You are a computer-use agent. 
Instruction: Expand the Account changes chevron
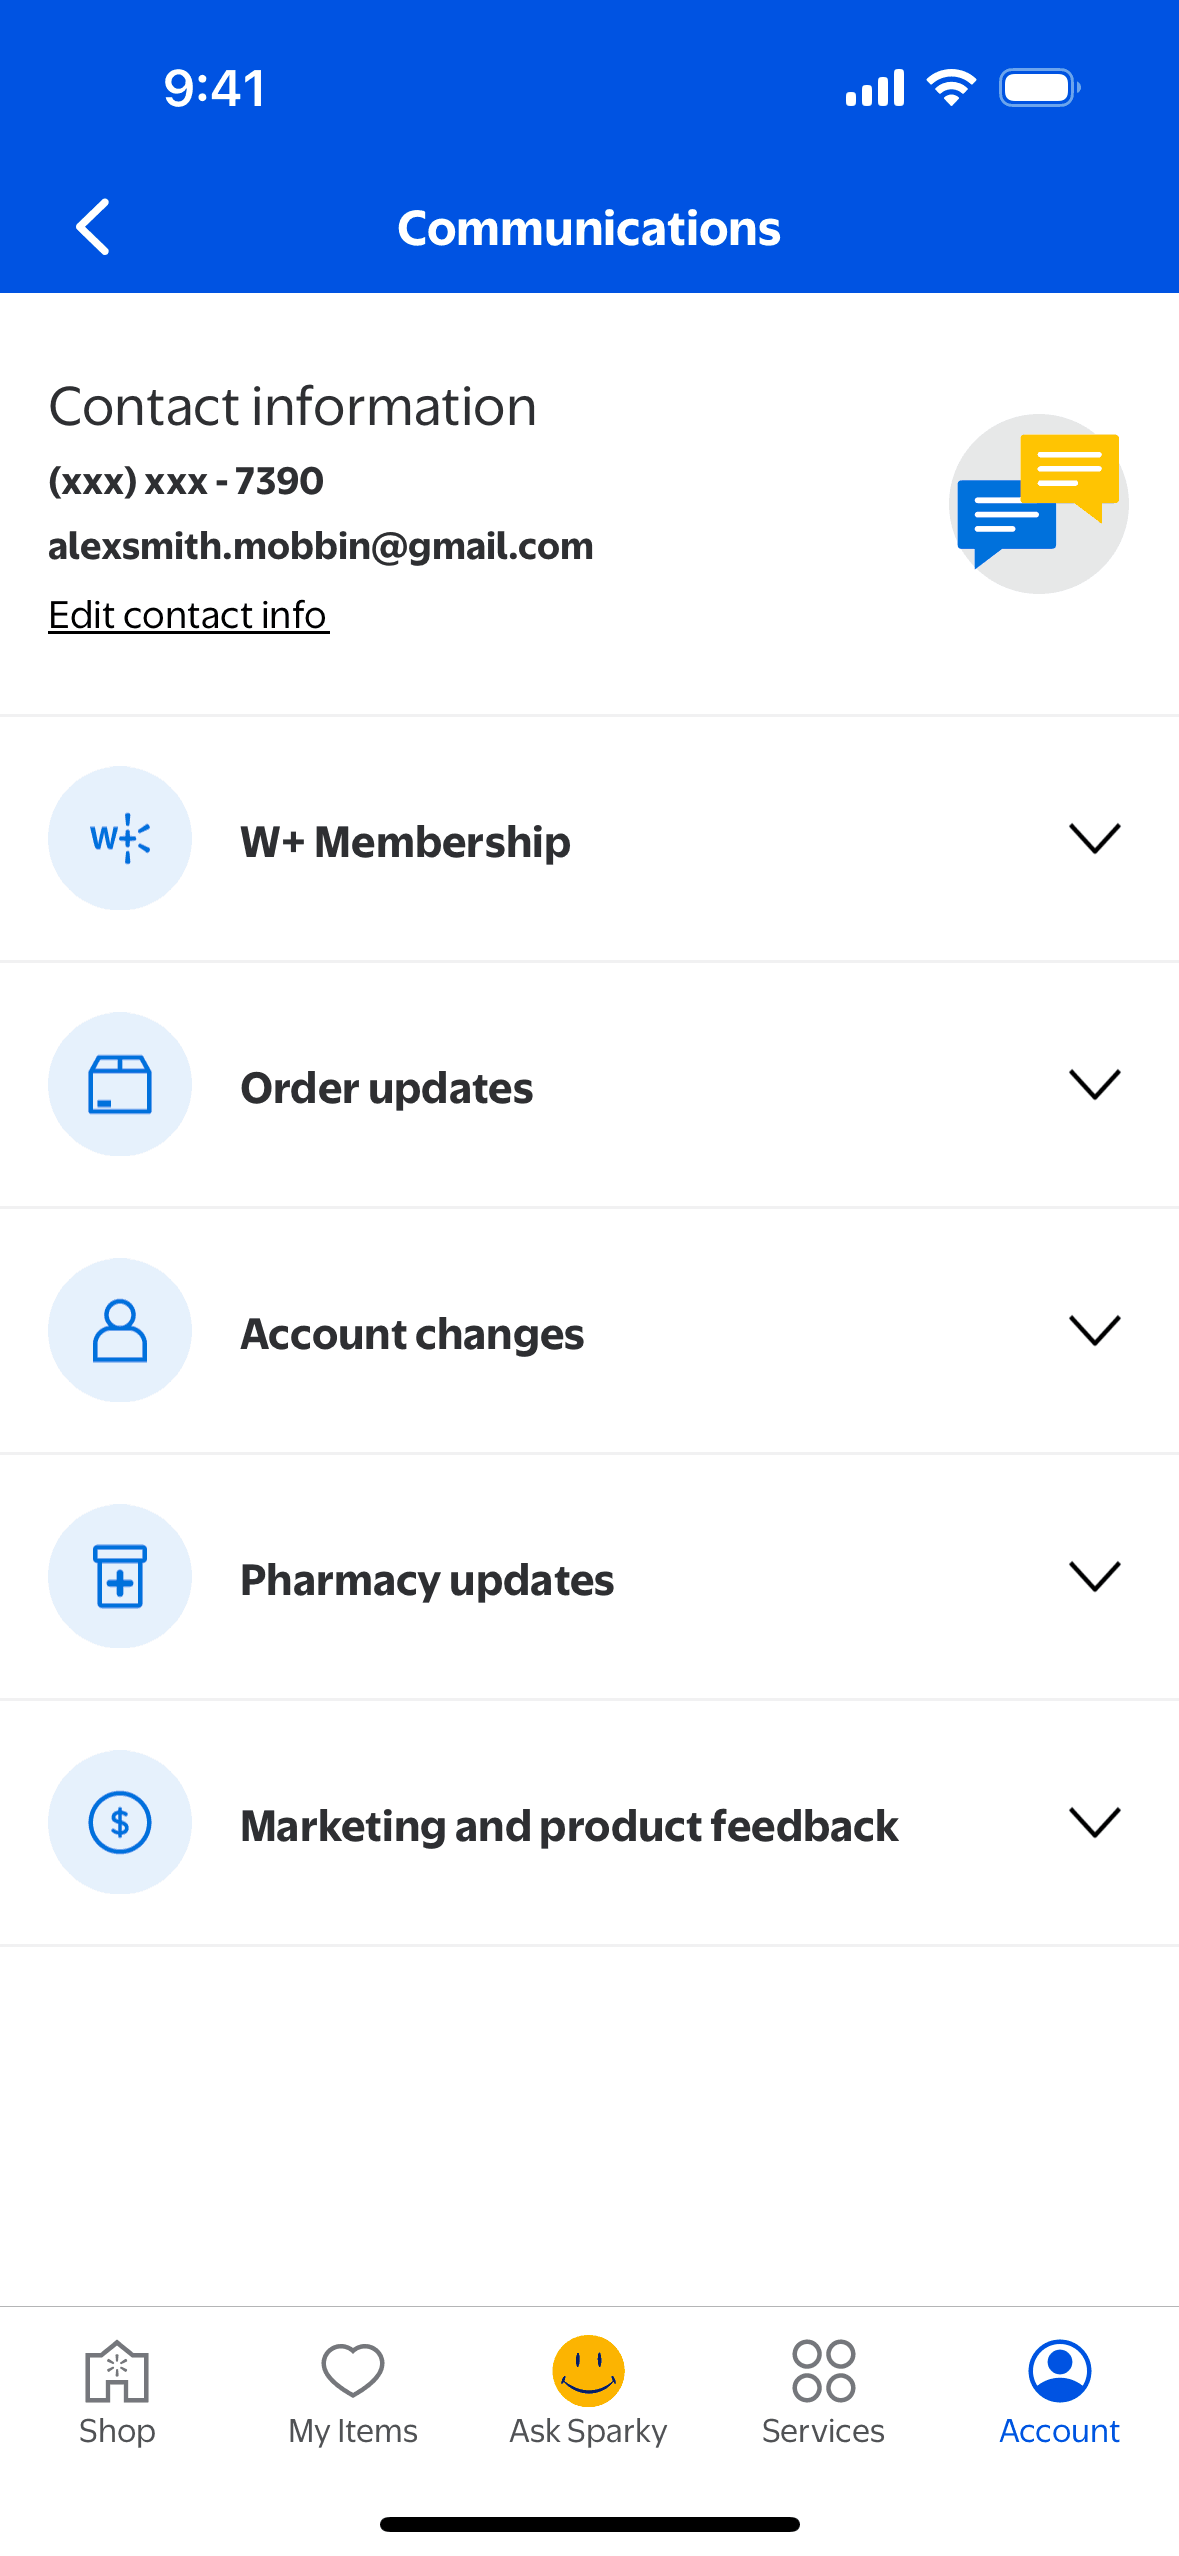pyautogui.click(x=1094, y=1330)
